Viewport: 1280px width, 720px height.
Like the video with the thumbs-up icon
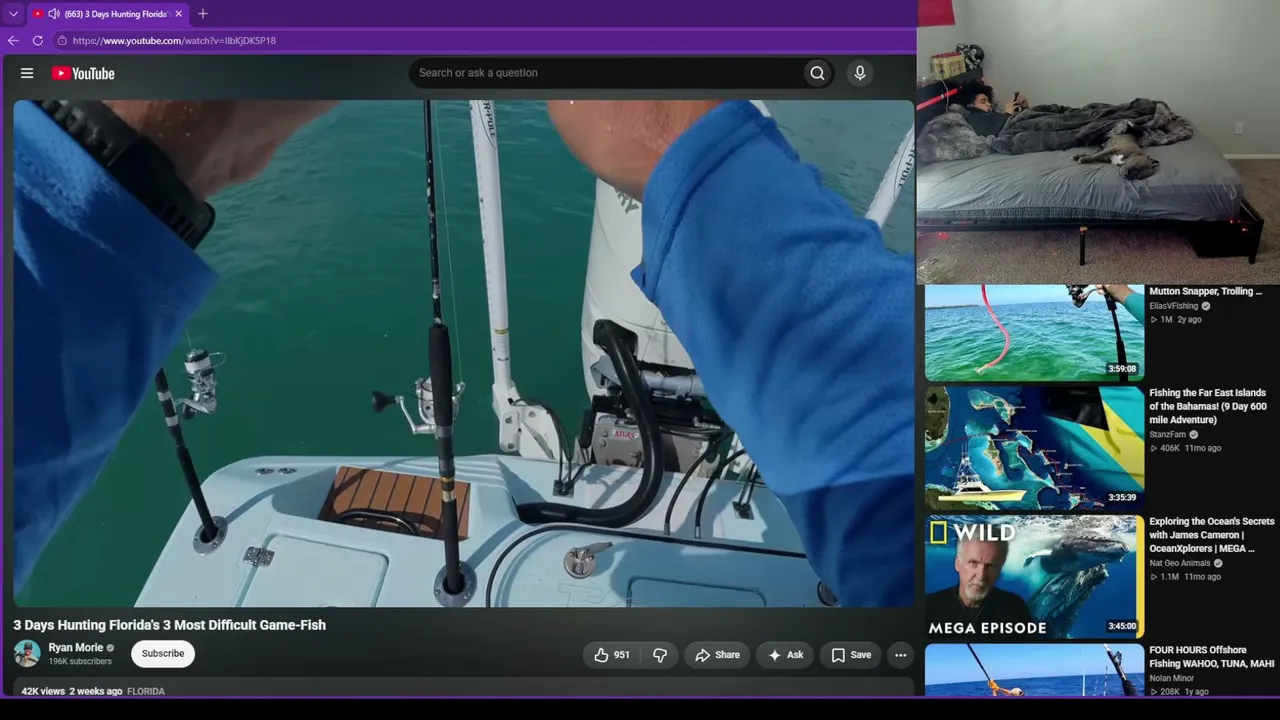coord(611,655)
